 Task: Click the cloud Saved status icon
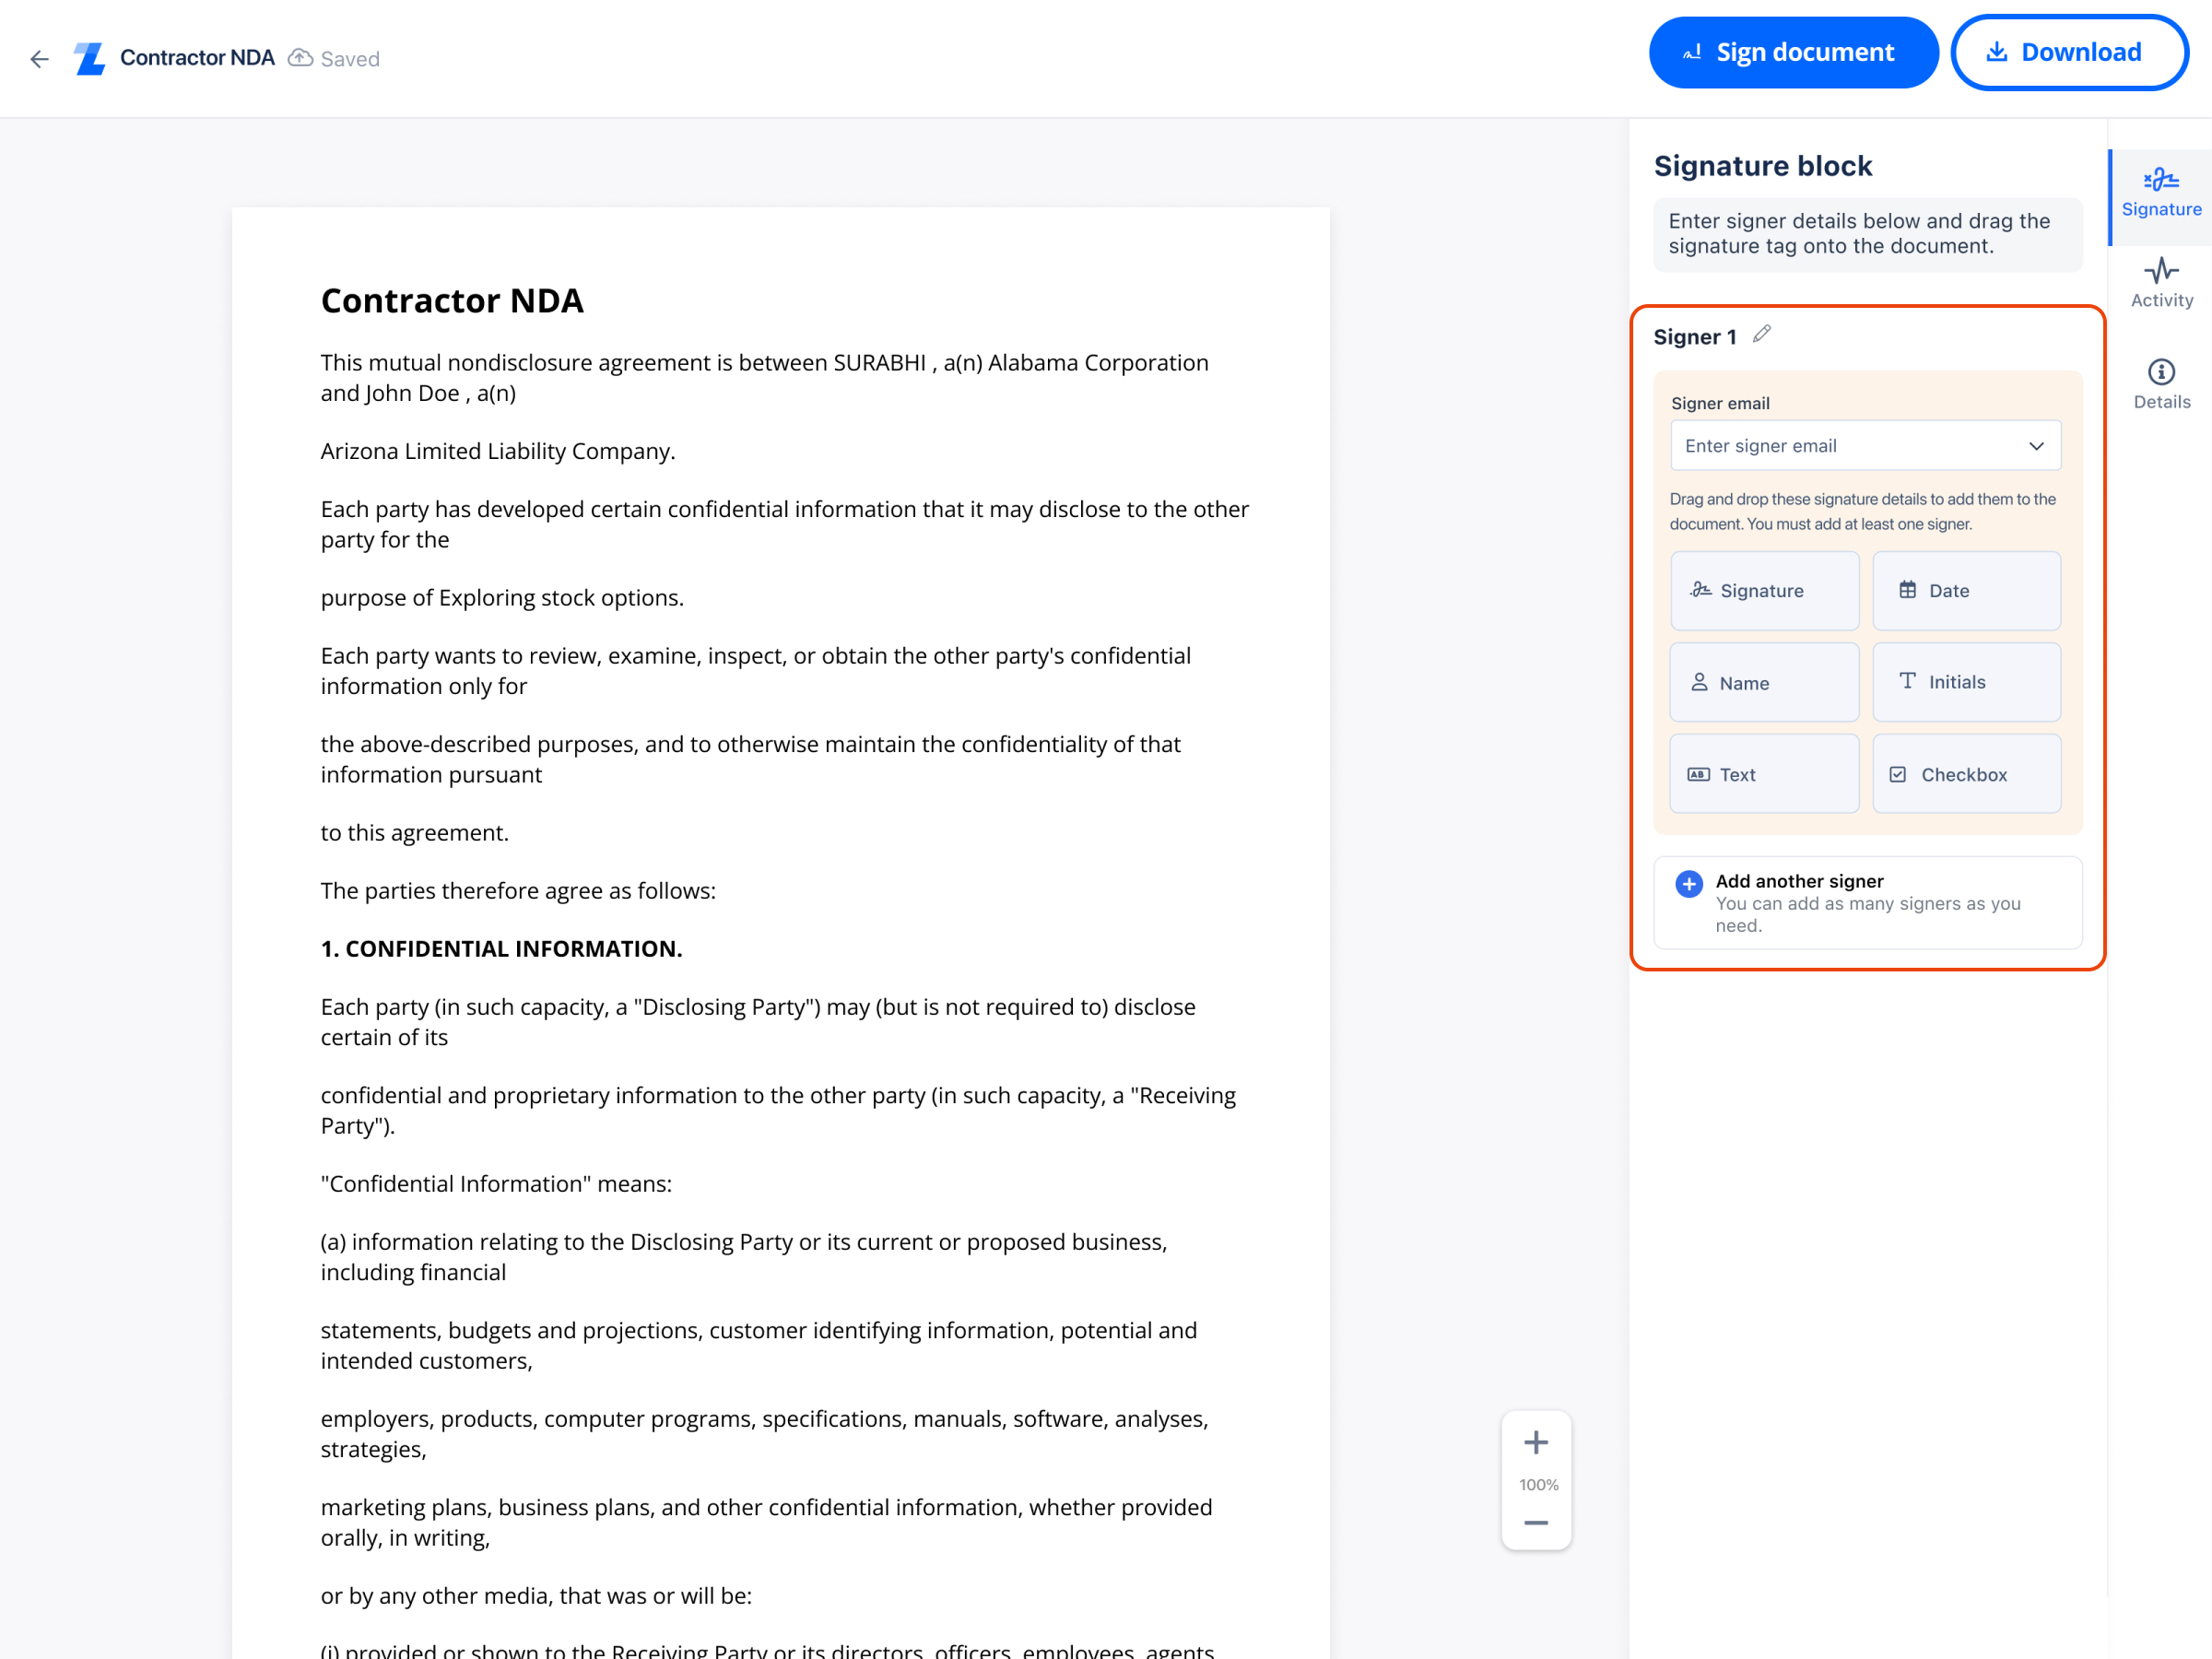[x=300, y=58]
